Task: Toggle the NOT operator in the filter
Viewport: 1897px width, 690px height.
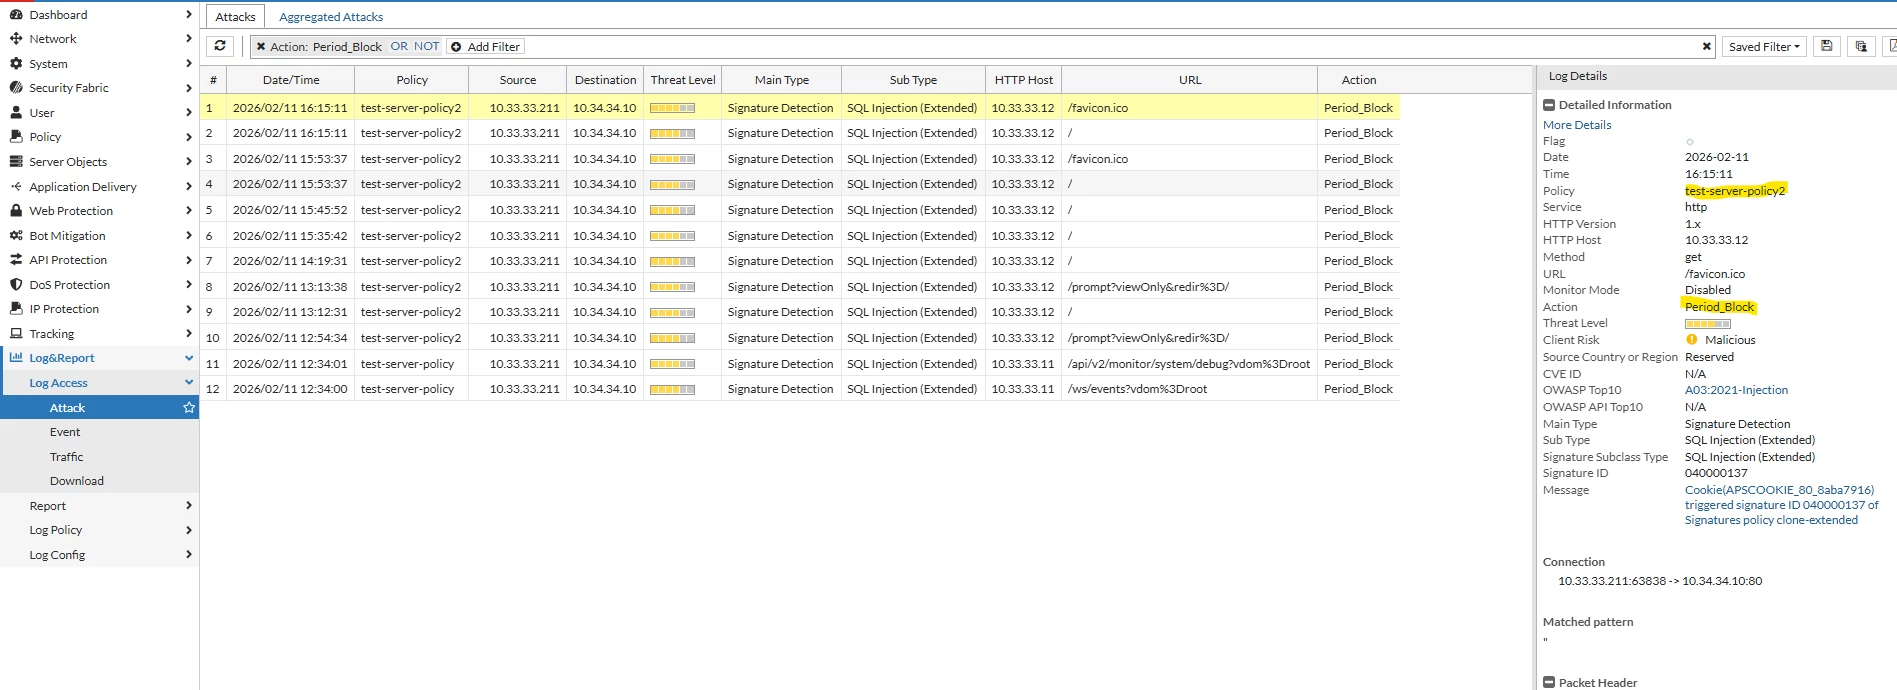Action: coord(427,47)
